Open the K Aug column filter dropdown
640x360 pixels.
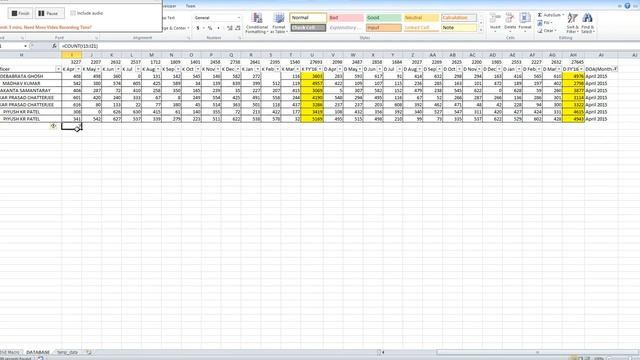pos(158,69)
